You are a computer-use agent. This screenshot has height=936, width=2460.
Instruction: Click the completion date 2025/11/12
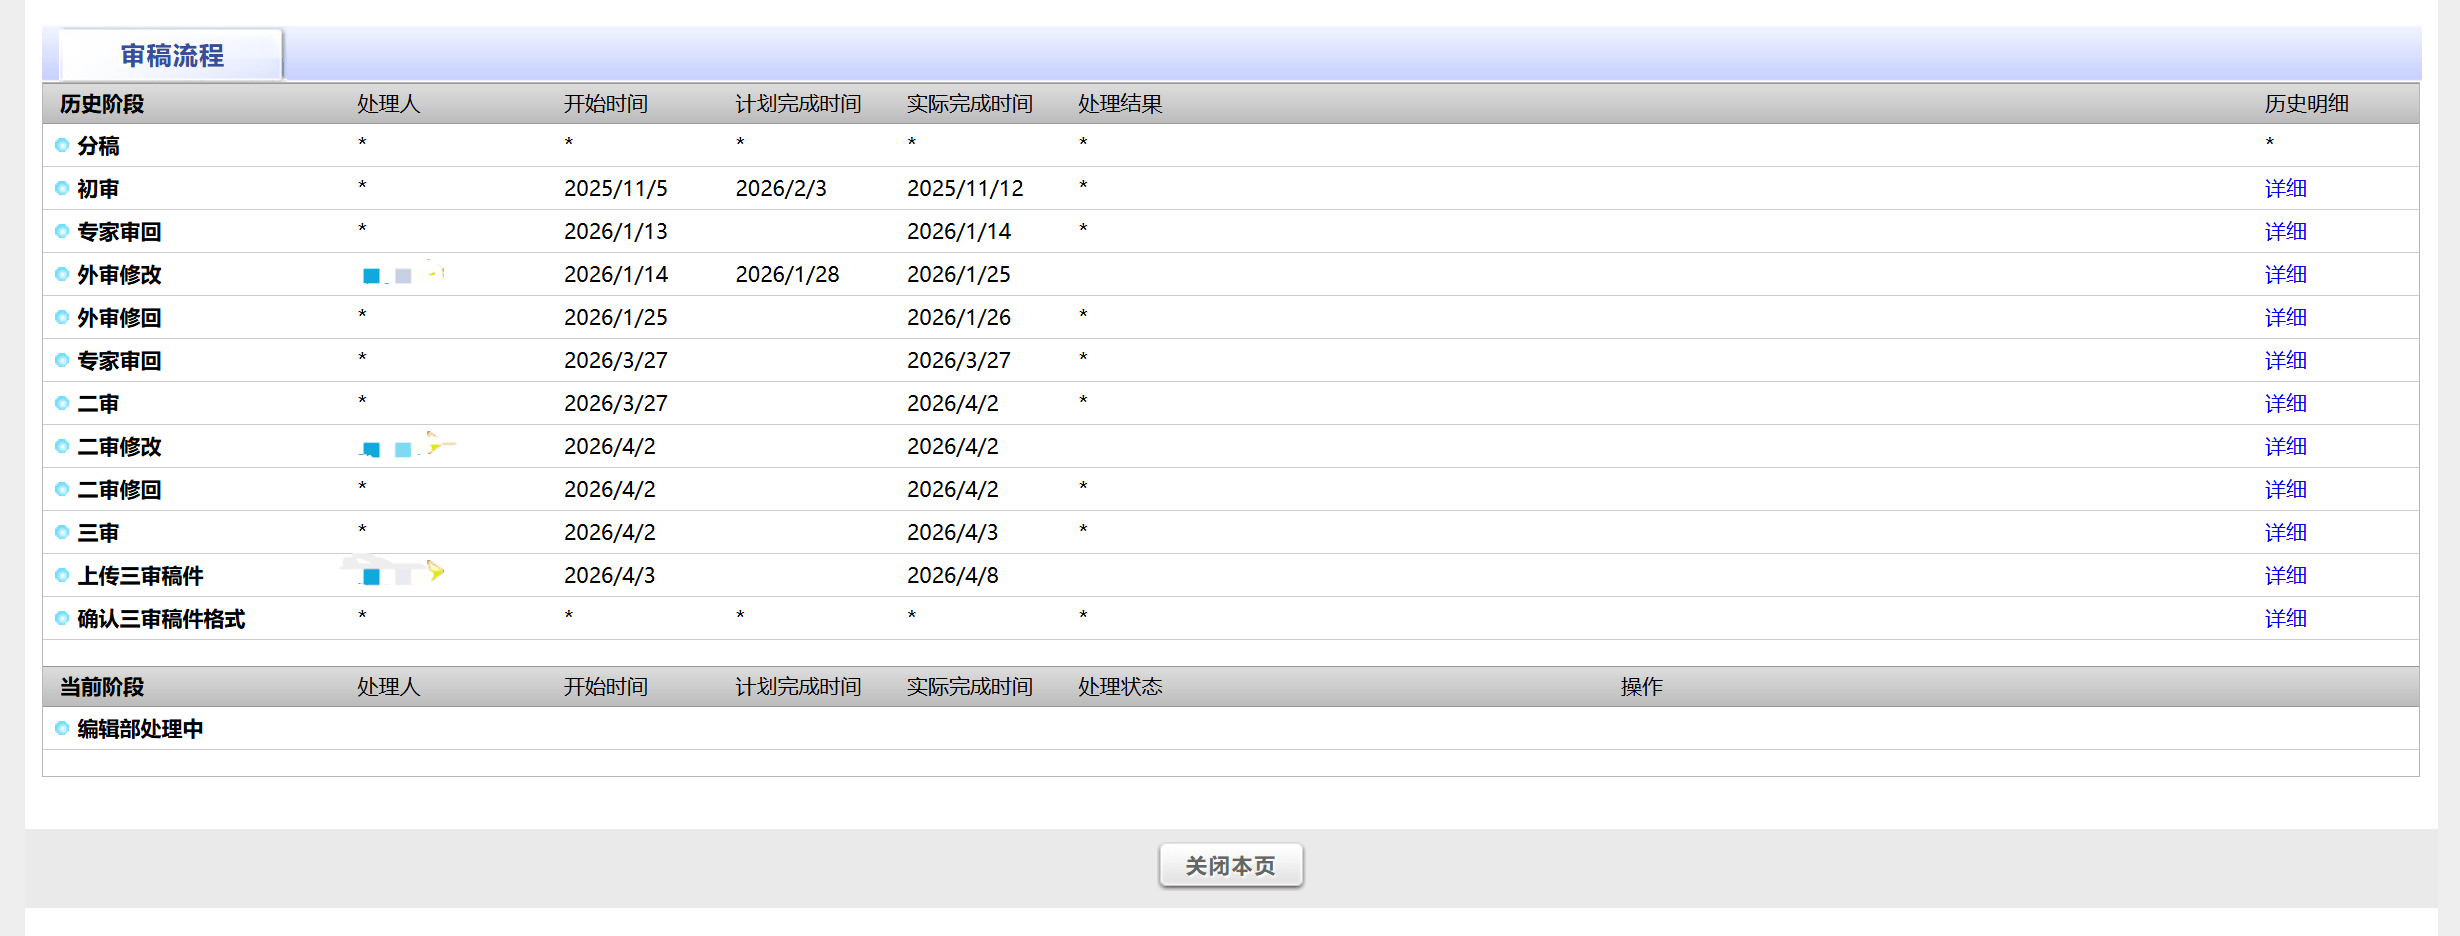pos(965,188)
